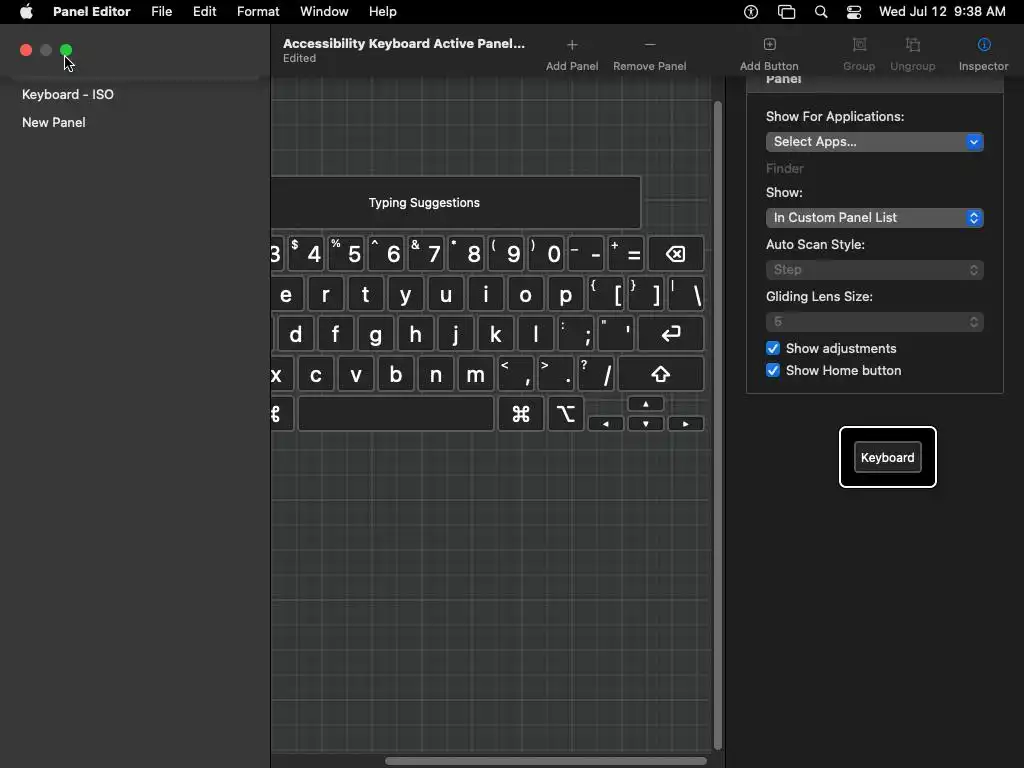
Task: Toggle Show adjustments checkbox
Action: [773, 348]
